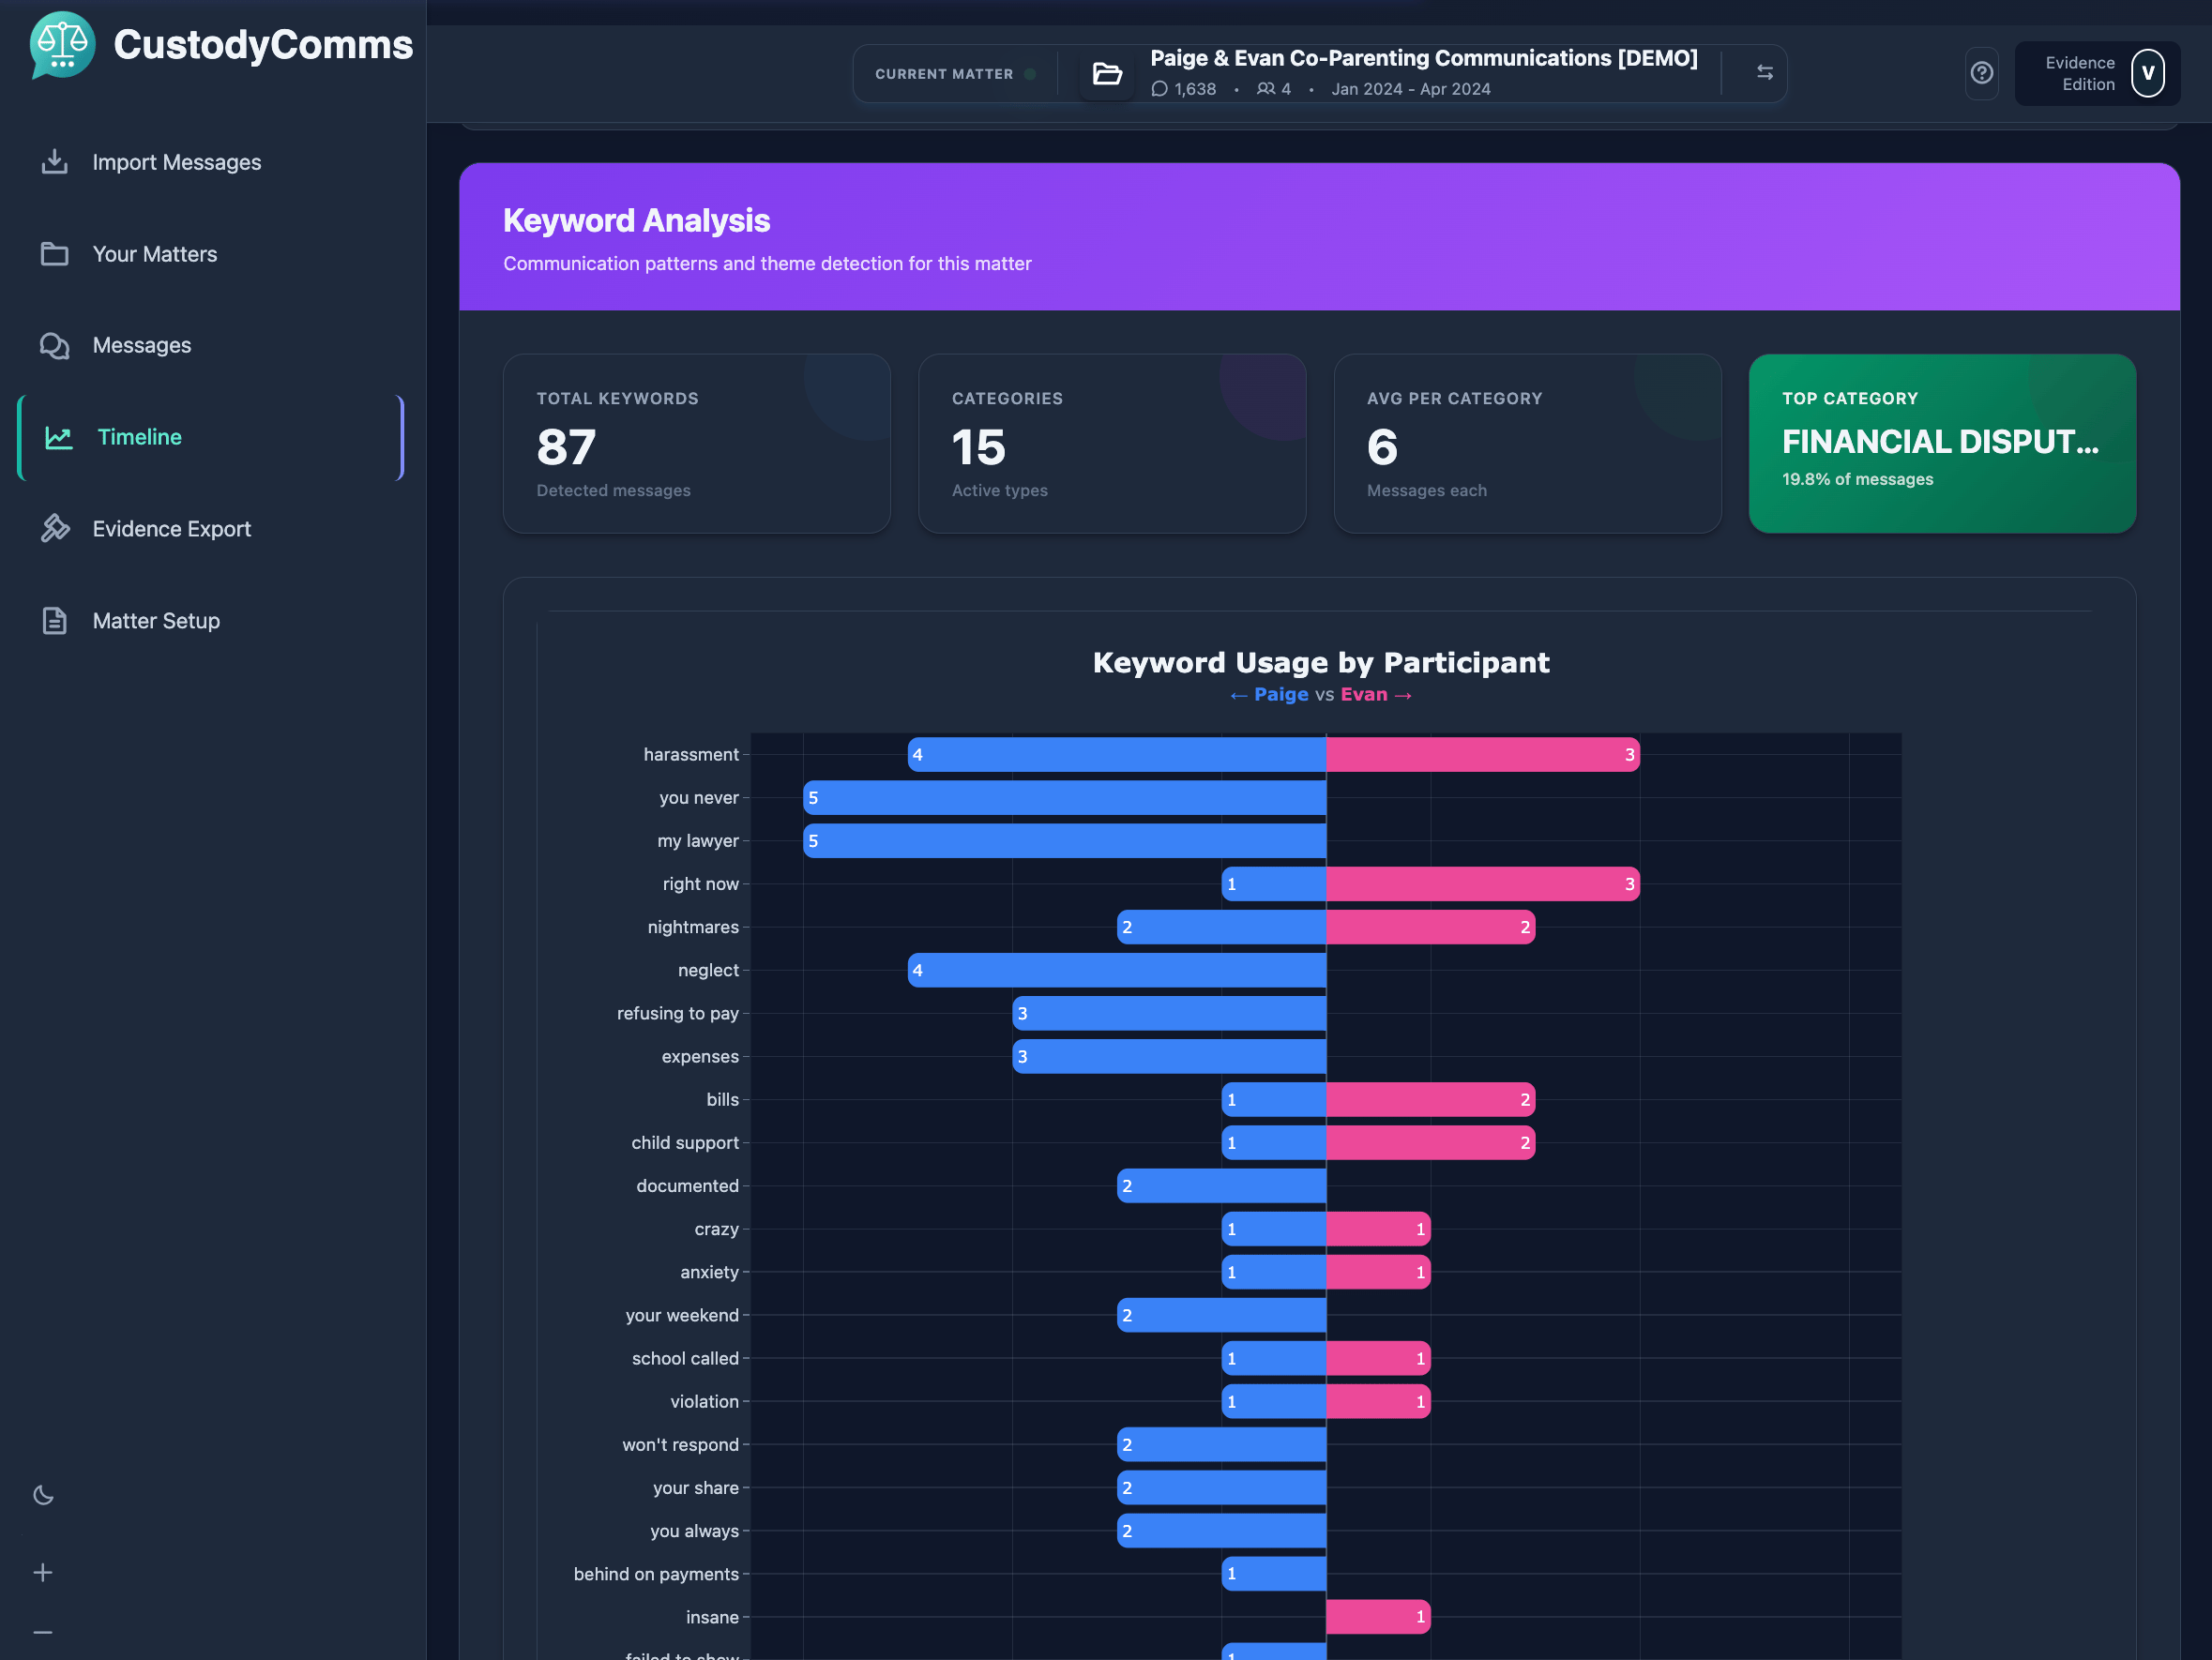Screen dimensions: 2212x1660
Task: Click the Categories 15 card
Action: 1112,443
